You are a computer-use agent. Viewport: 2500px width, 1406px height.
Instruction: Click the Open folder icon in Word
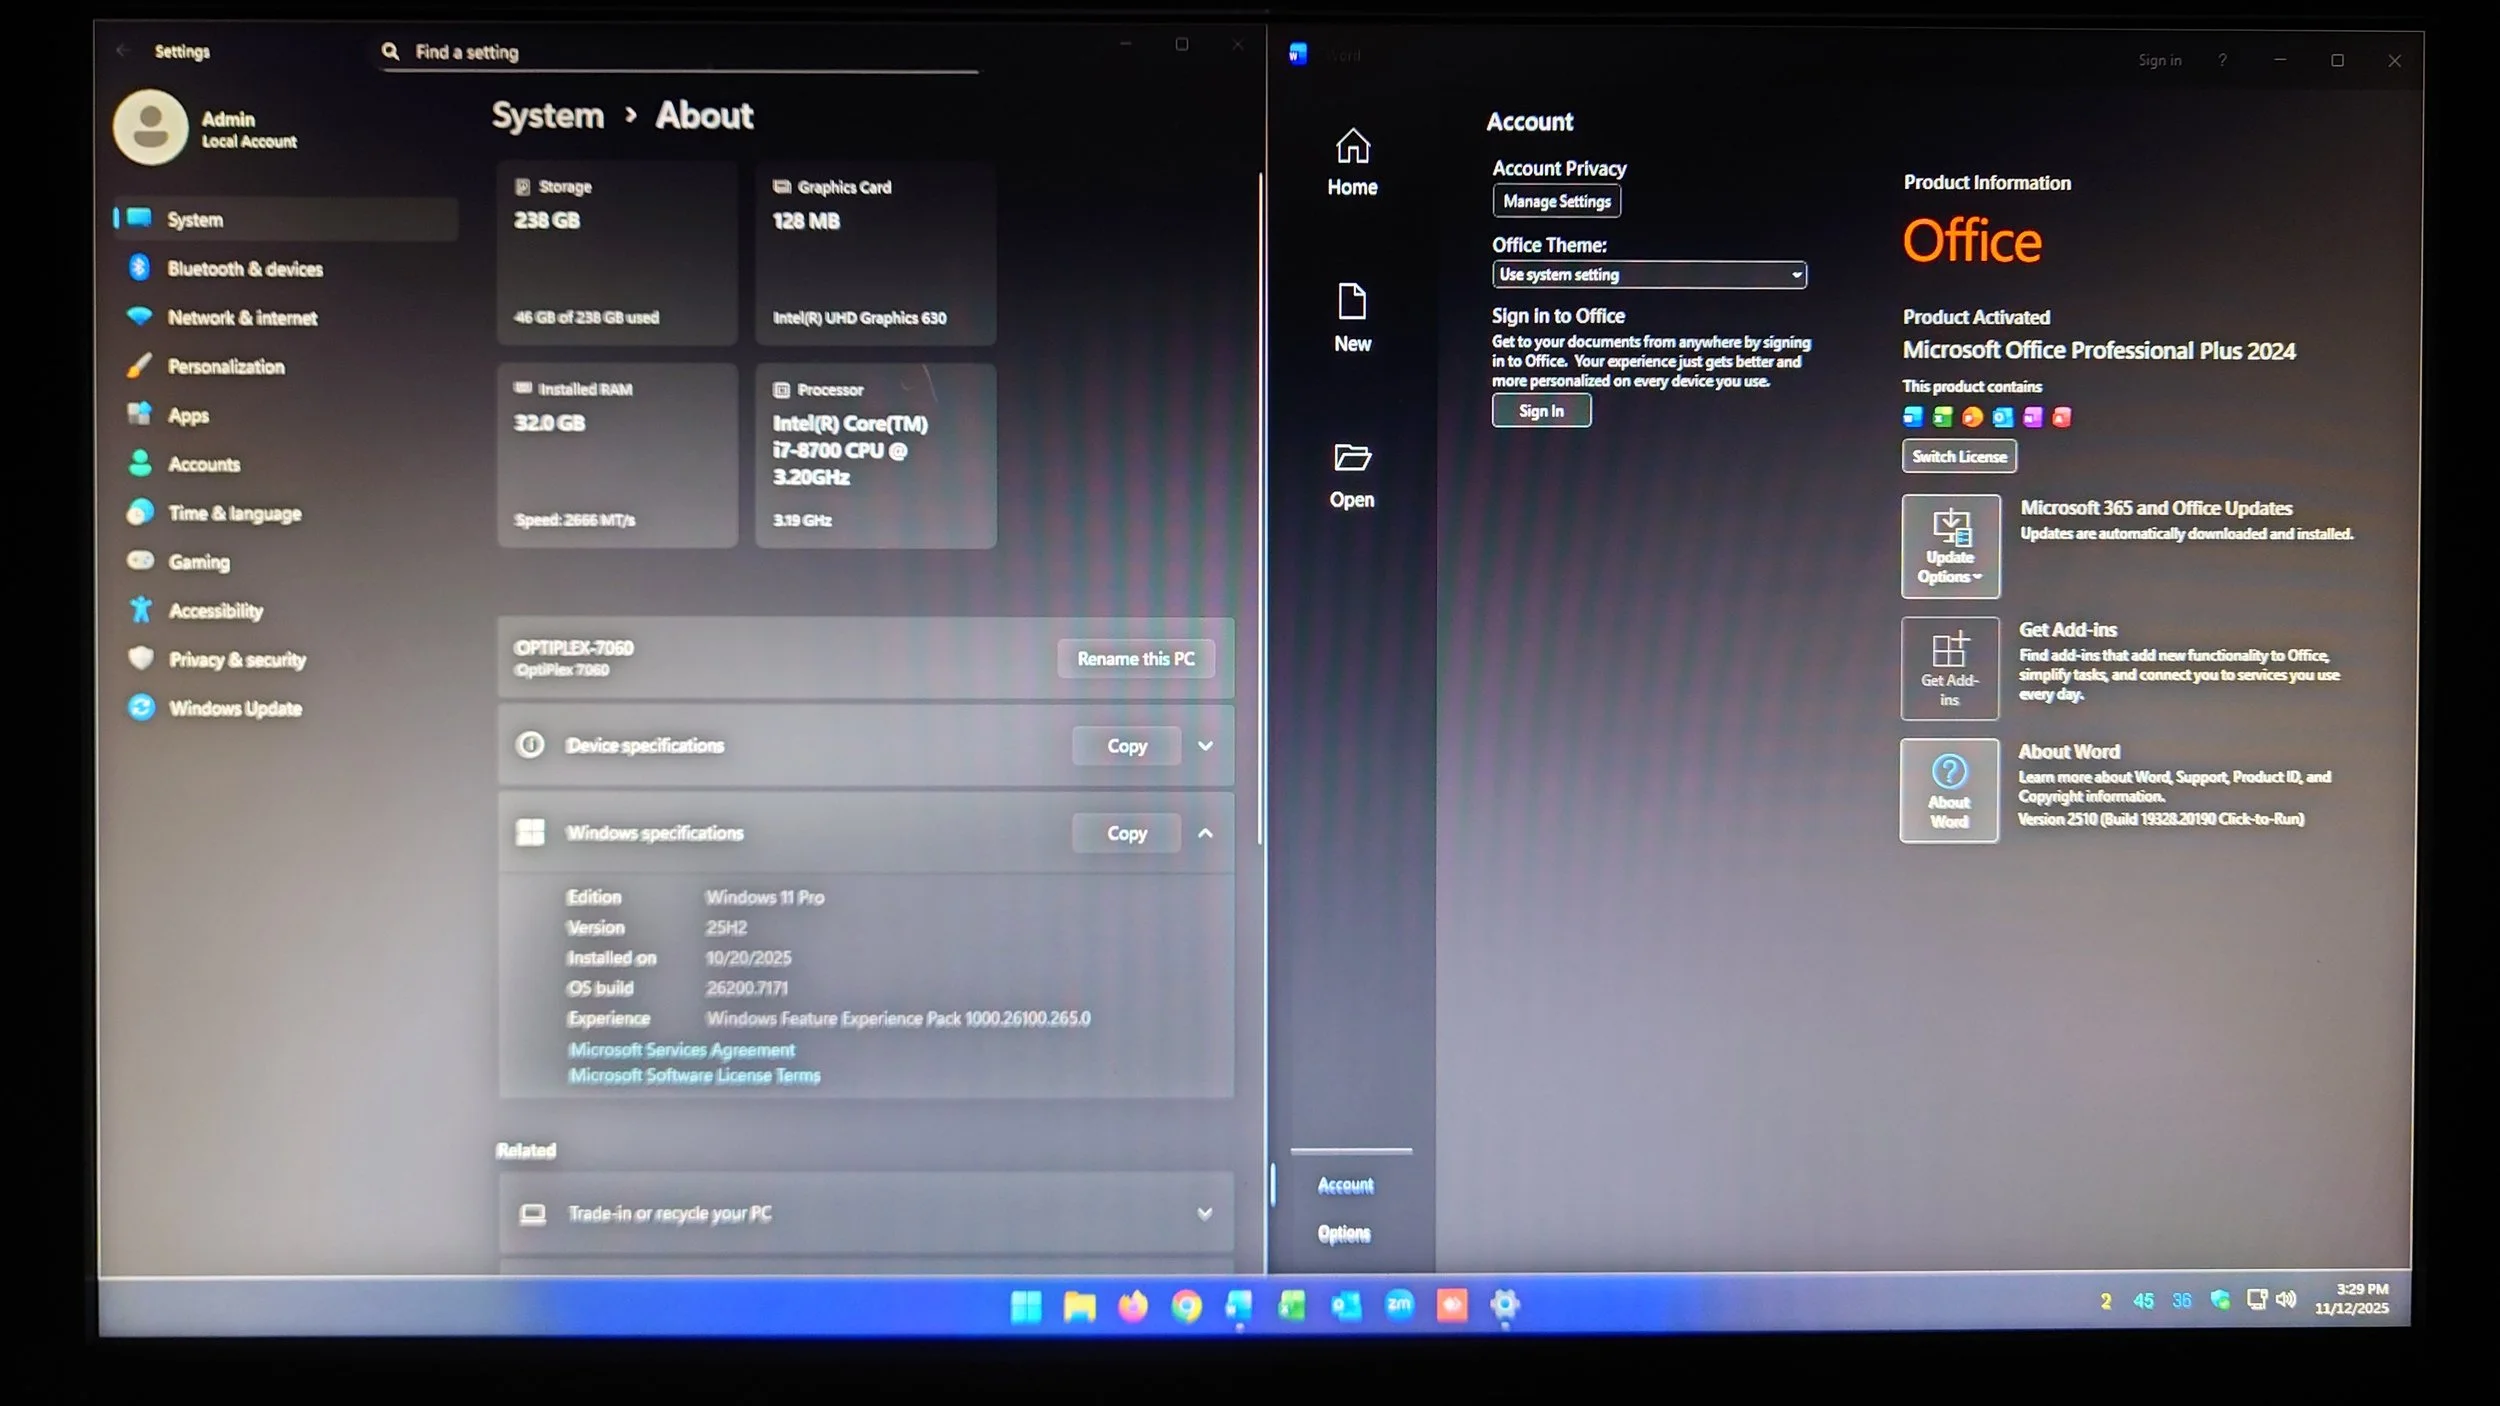point(1352,458)
